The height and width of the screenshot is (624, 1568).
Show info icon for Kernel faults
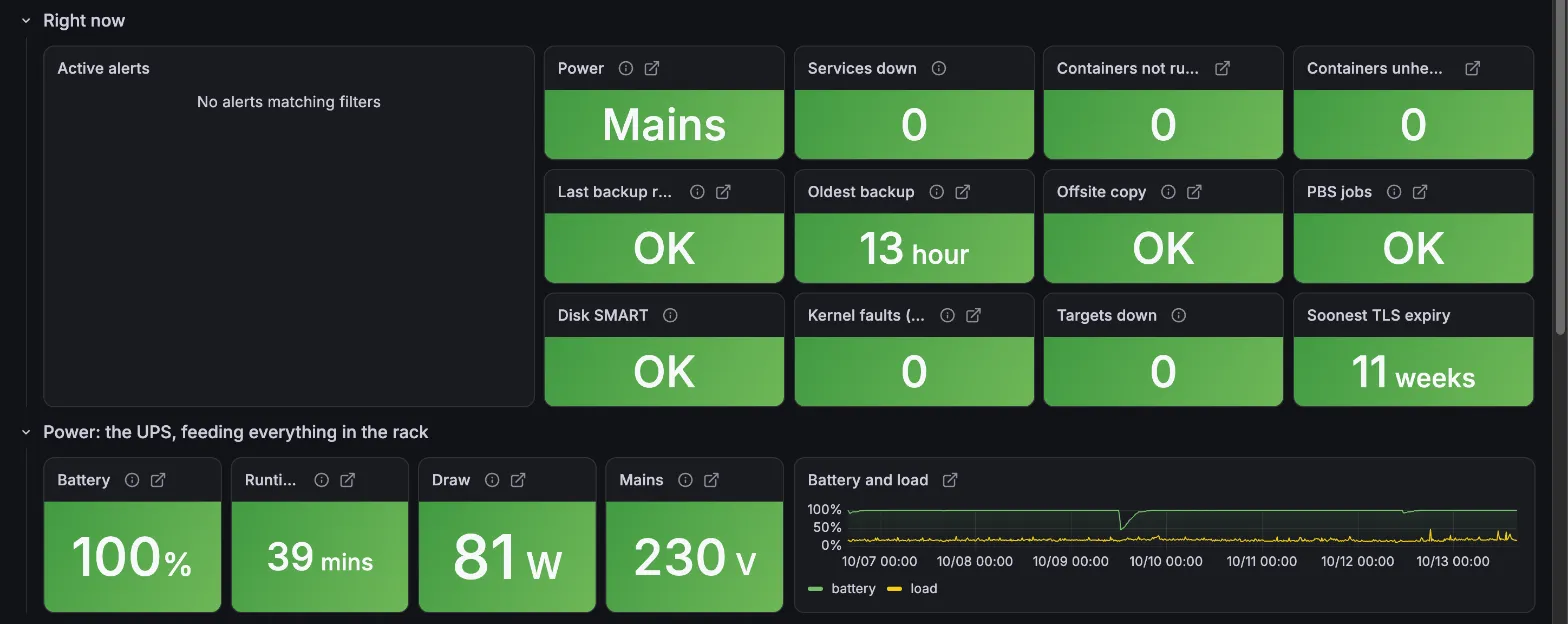[x=948, y=315]
